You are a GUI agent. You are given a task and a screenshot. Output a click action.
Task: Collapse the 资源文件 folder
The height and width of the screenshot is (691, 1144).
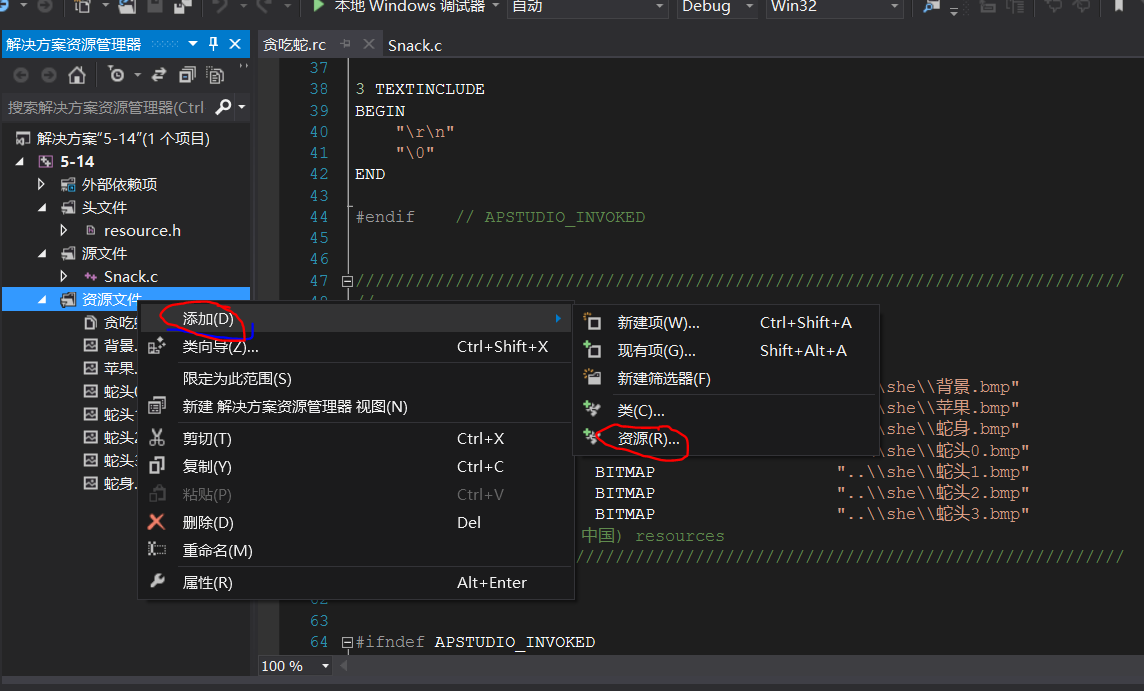click(43, 300)
